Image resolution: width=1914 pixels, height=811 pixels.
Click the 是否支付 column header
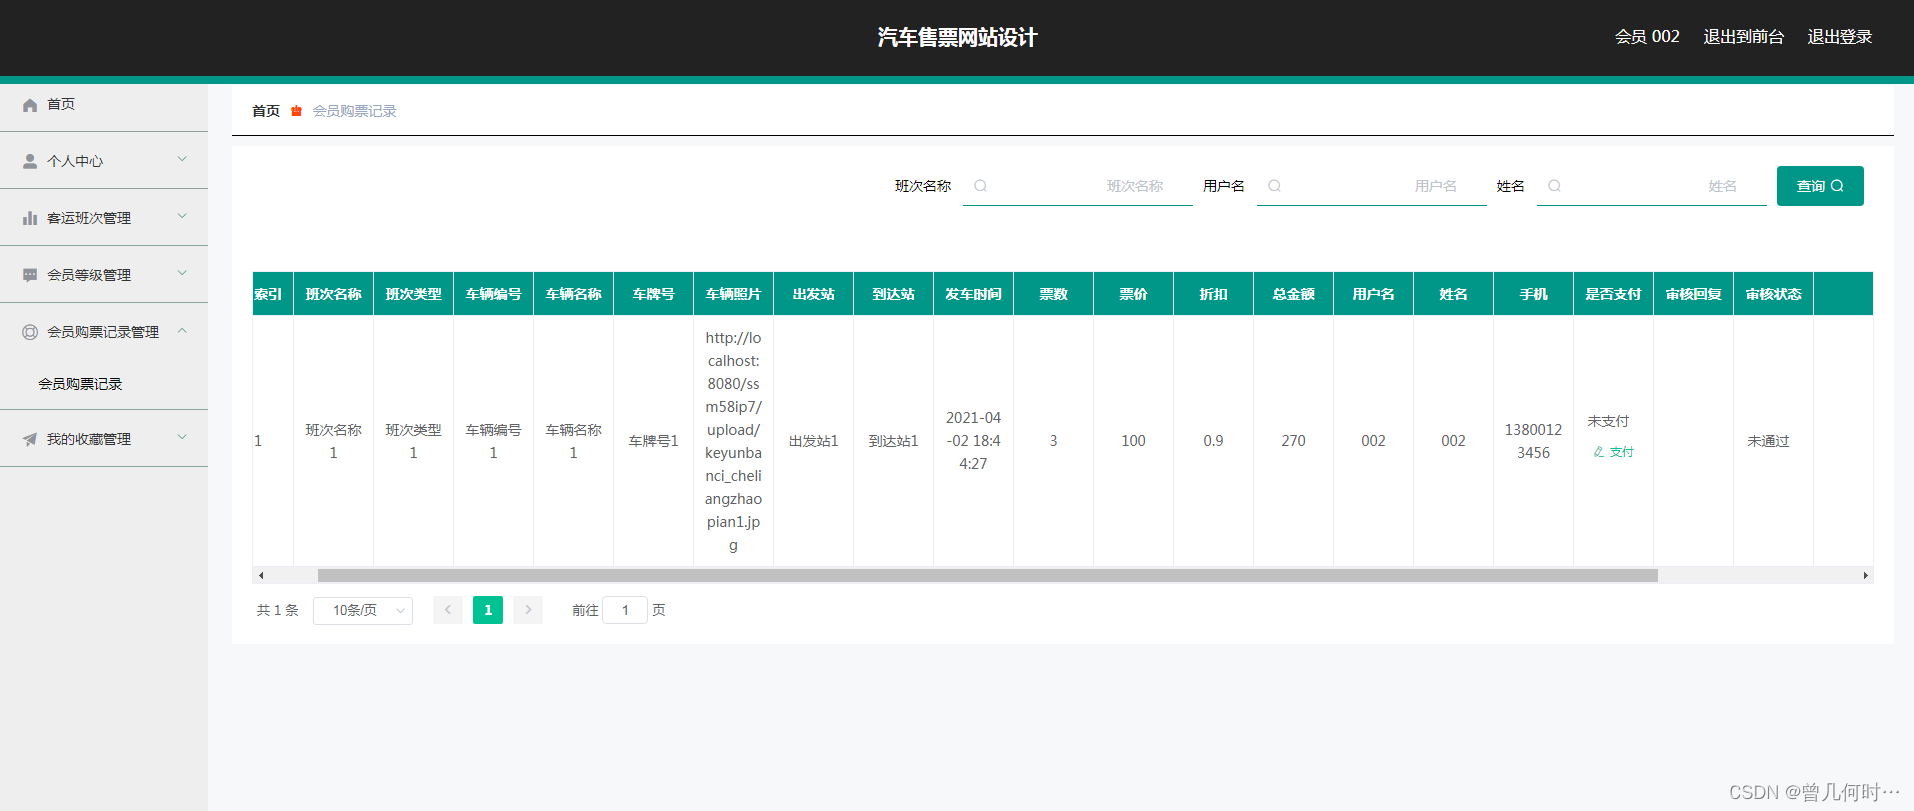point(1614,294)
